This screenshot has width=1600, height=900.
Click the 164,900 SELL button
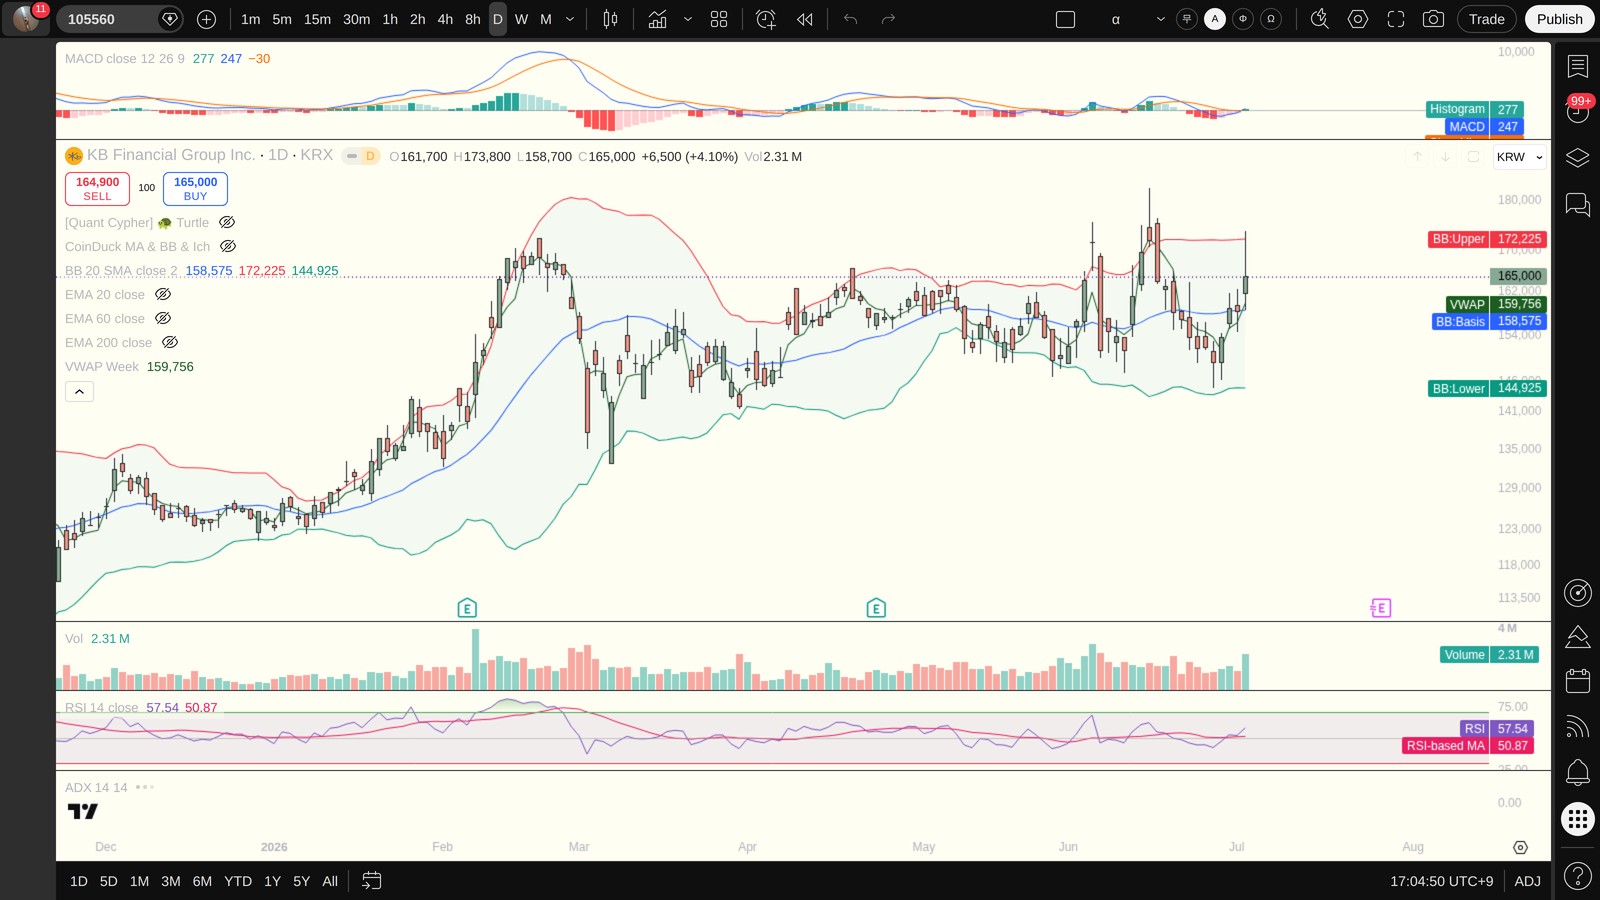97,189
